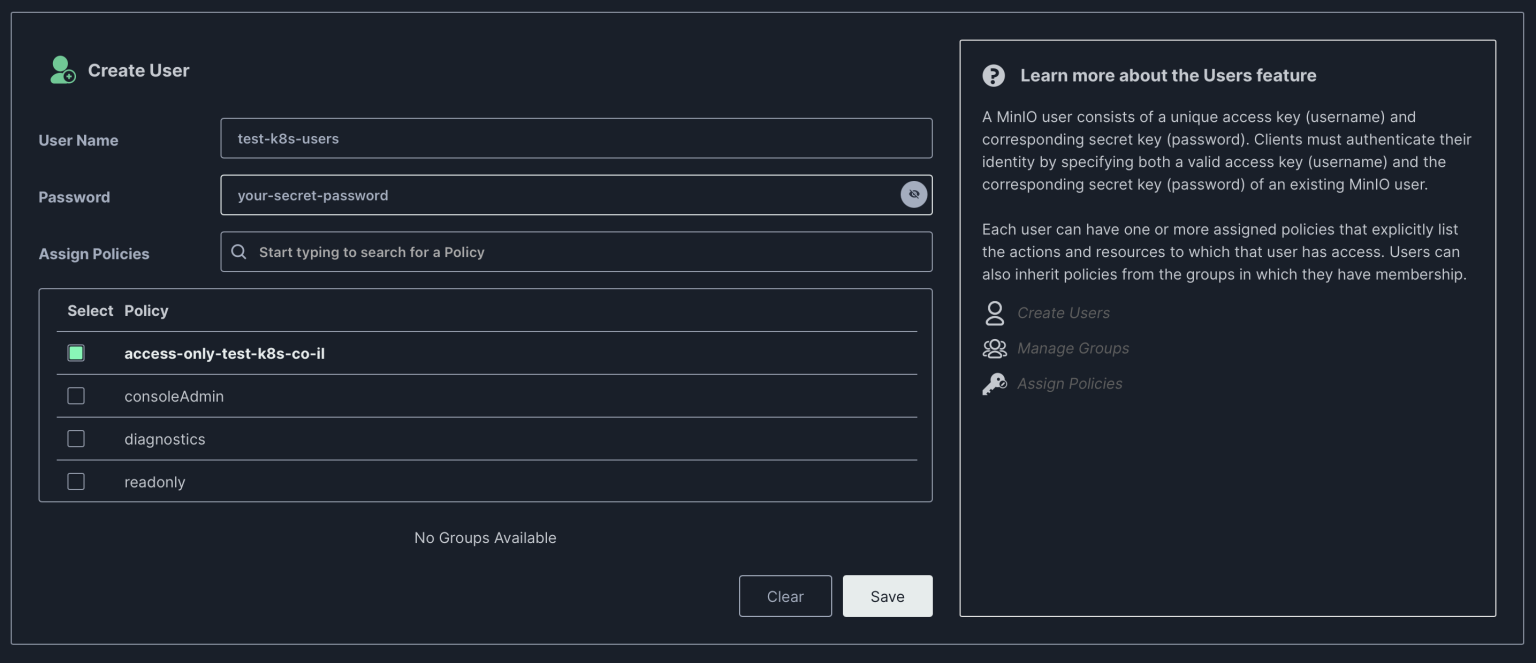Open the Assign Policies help link
The width and height of the screenshot is (1536, 663).
(1069, 384)
